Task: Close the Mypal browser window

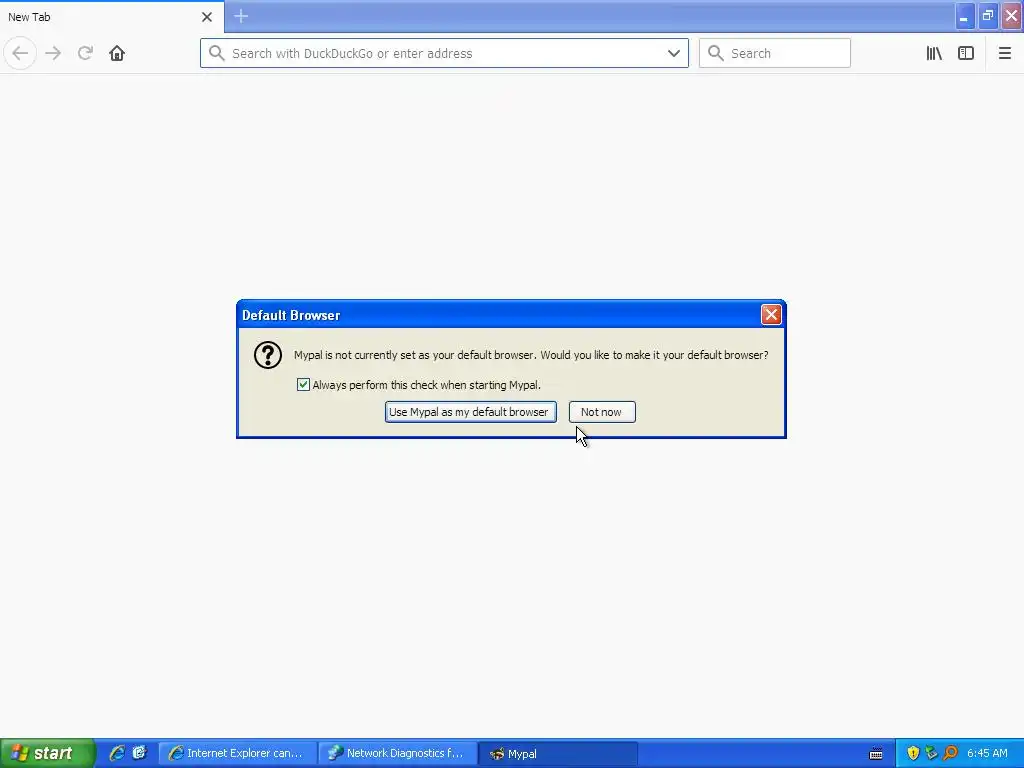Action: [1012, 16]
